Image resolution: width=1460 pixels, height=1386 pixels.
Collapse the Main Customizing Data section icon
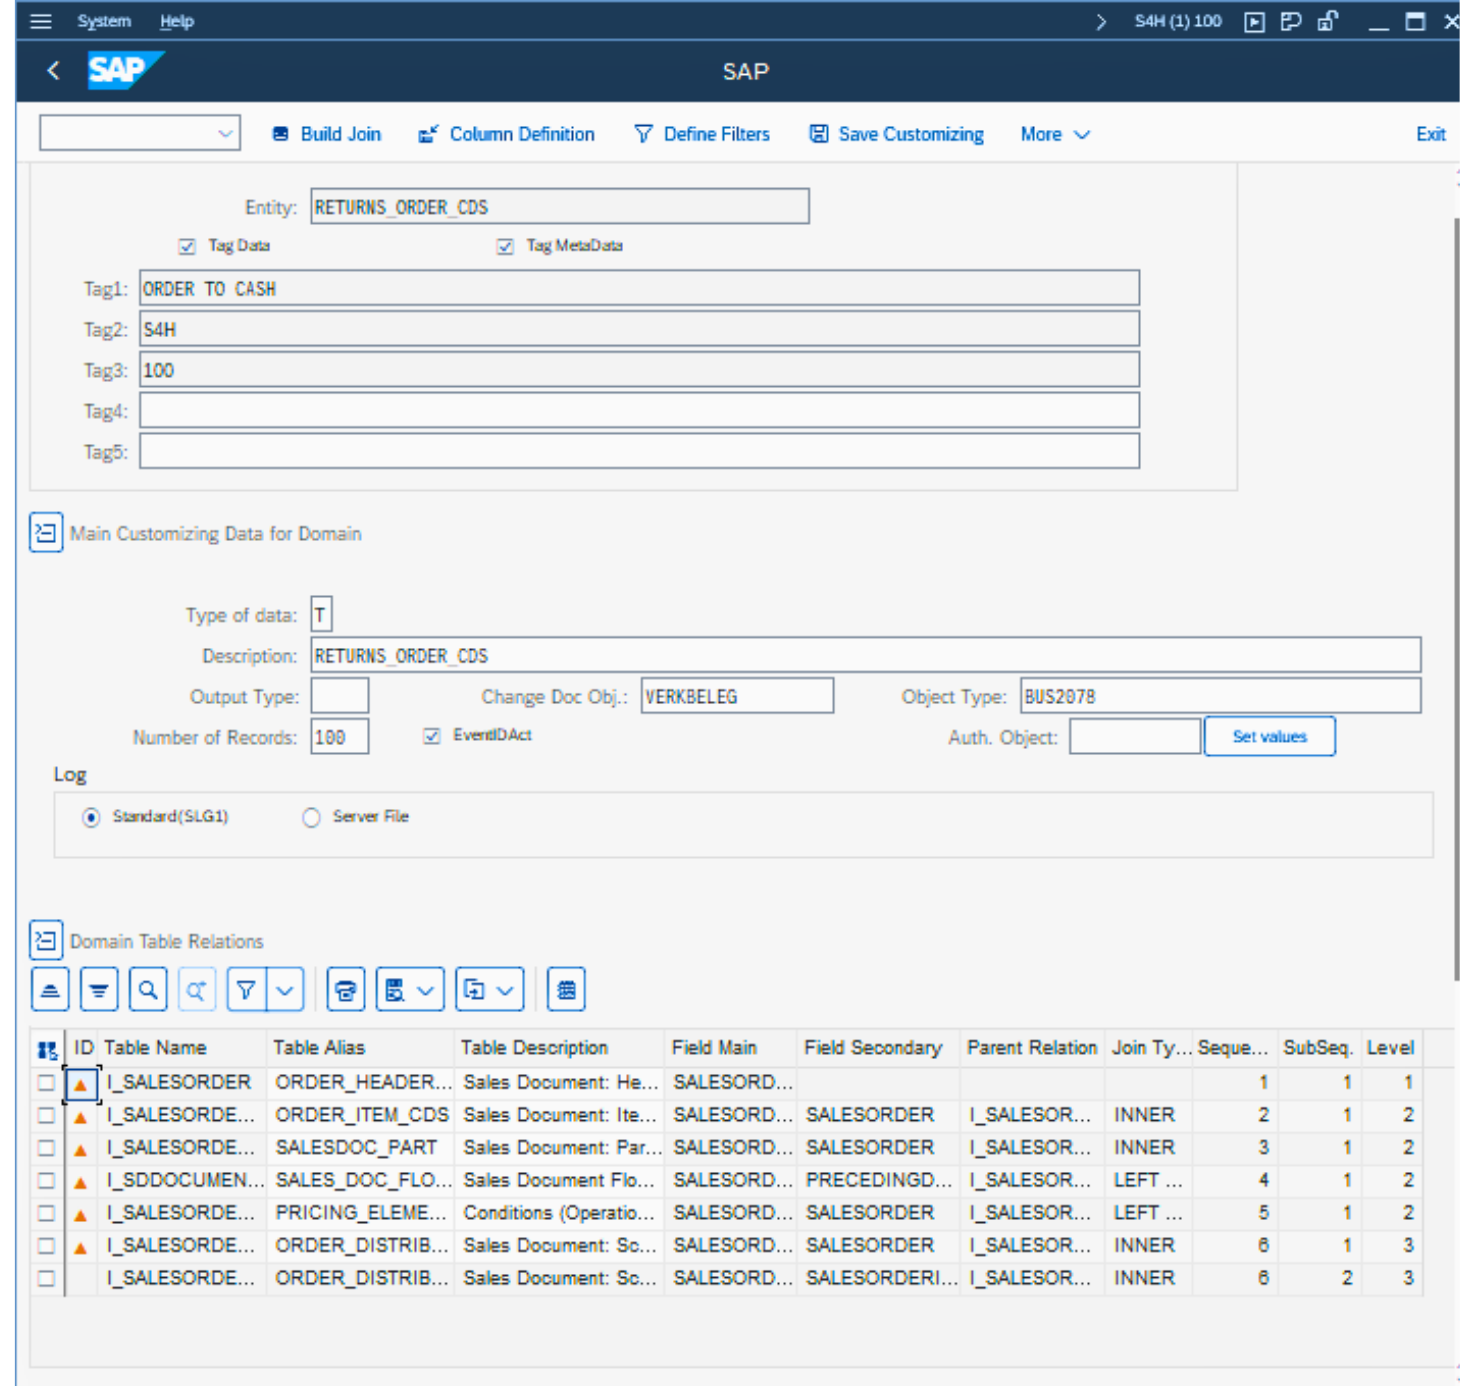click(x=46, y=533)
